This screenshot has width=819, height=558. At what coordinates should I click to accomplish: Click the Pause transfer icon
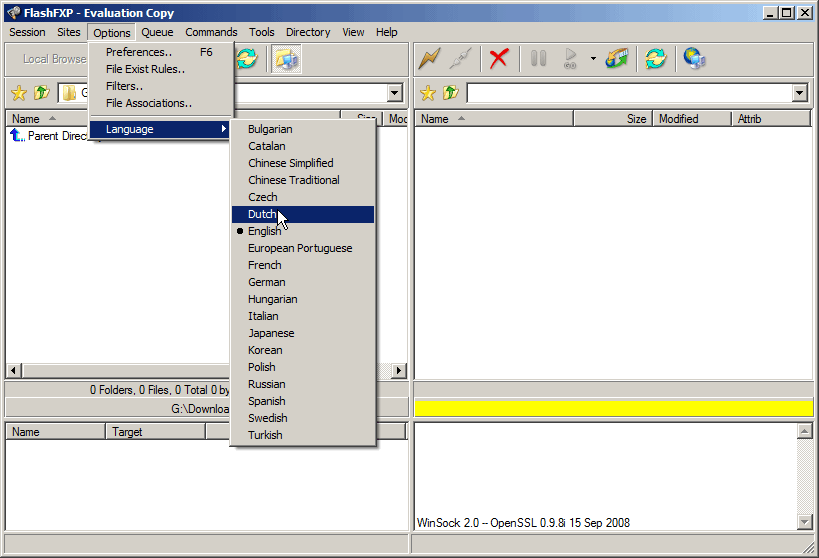539,59
